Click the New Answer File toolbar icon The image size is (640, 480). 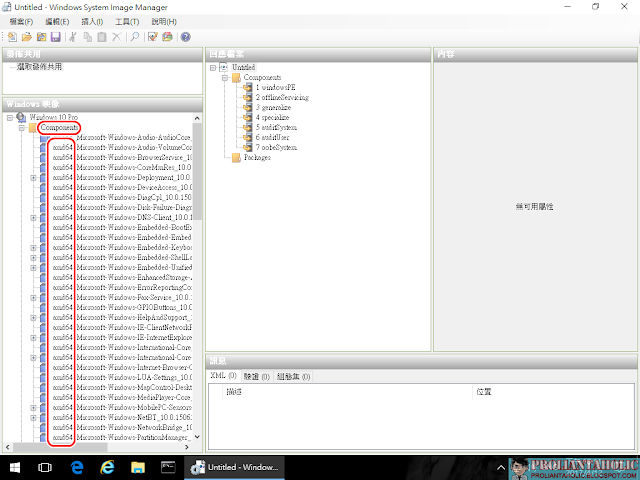(x=12, y=37)
